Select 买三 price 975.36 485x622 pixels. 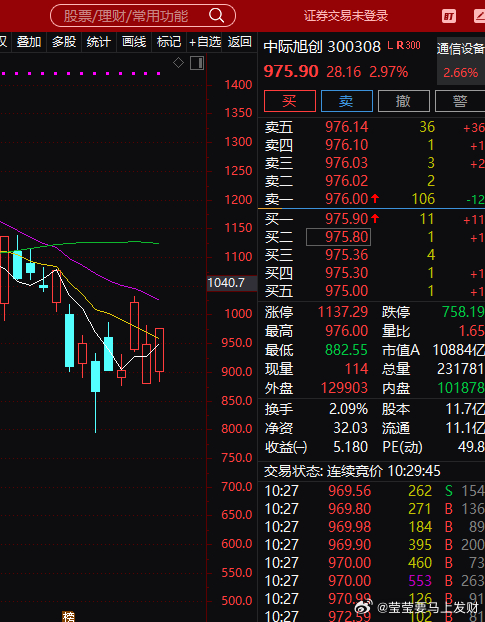pos(347,255)
